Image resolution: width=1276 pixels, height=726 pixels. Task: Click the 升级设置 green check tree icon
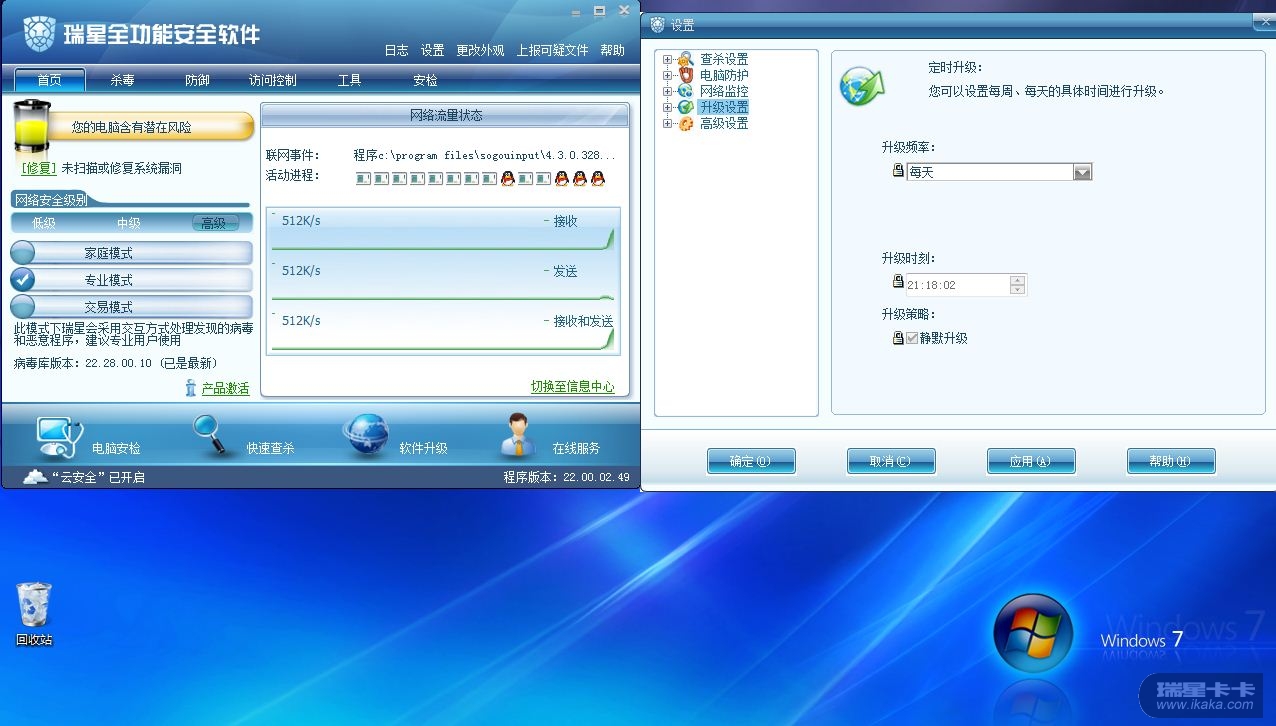(685, 107)
